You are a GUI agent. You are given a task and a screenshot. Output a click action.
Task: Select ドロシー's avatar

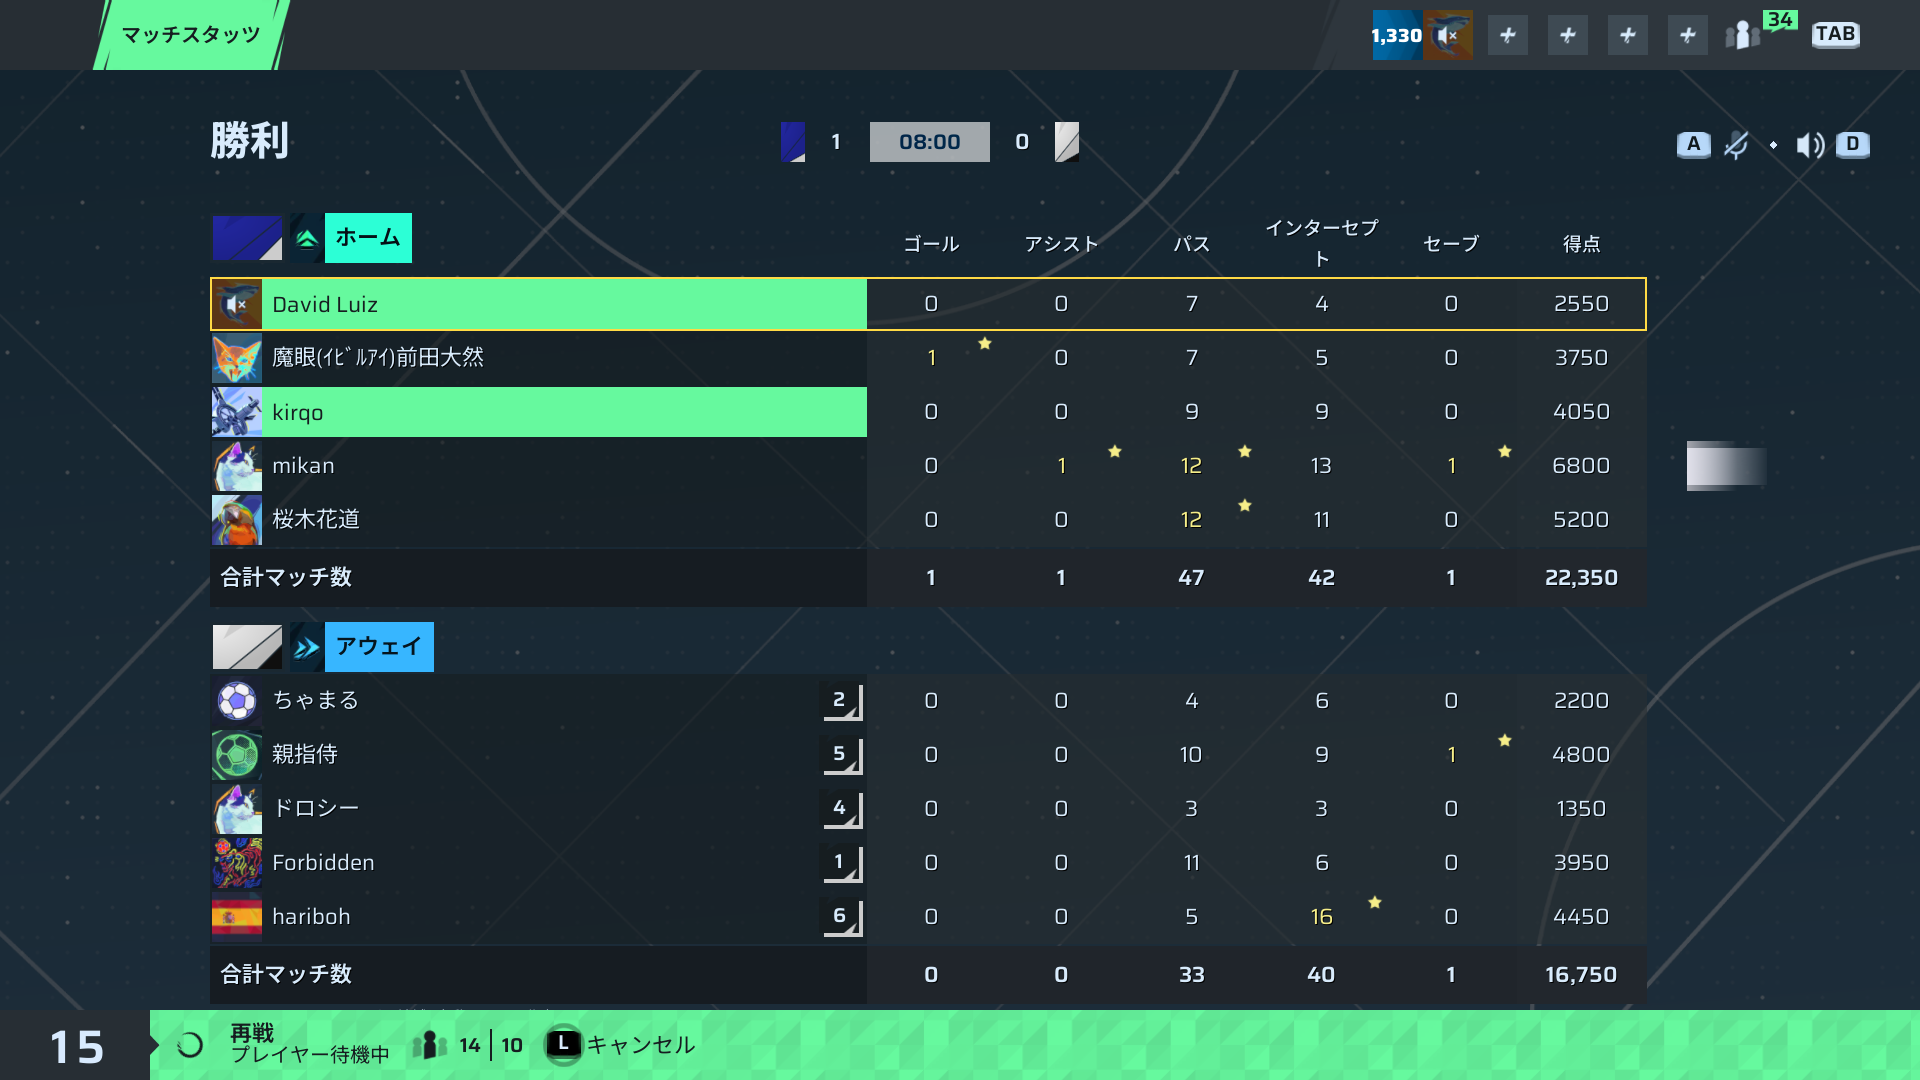coord(237,809)
